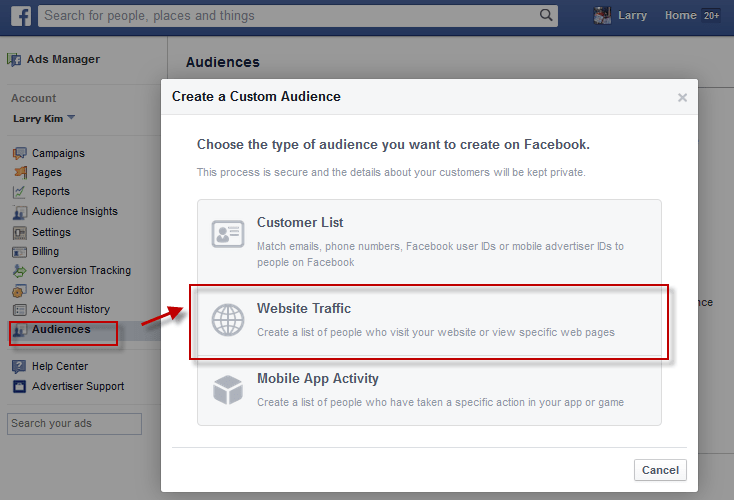The image size is (734, 500).
Task: Choose the Customer List audience option
Action: [429, 242]
